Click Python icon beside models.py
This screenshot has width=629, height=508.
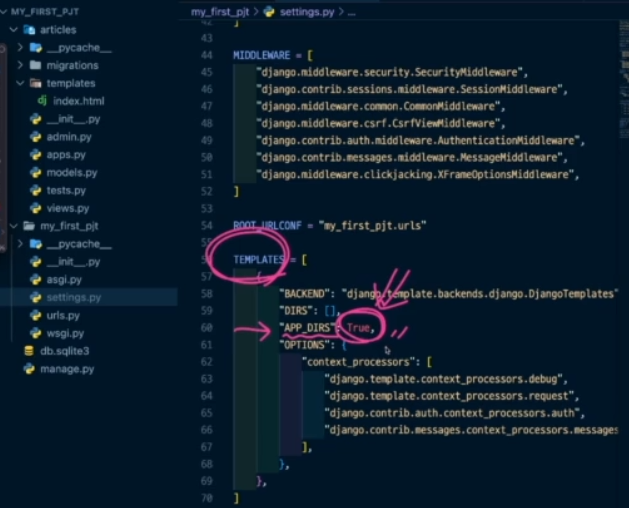coord(36,173)
